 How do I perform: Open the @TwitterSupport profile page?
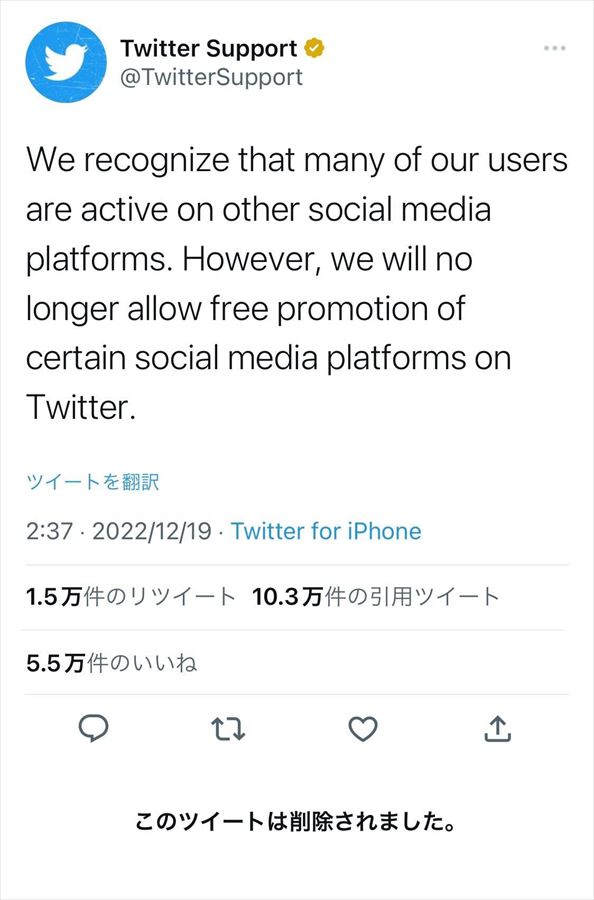(210, 78)
